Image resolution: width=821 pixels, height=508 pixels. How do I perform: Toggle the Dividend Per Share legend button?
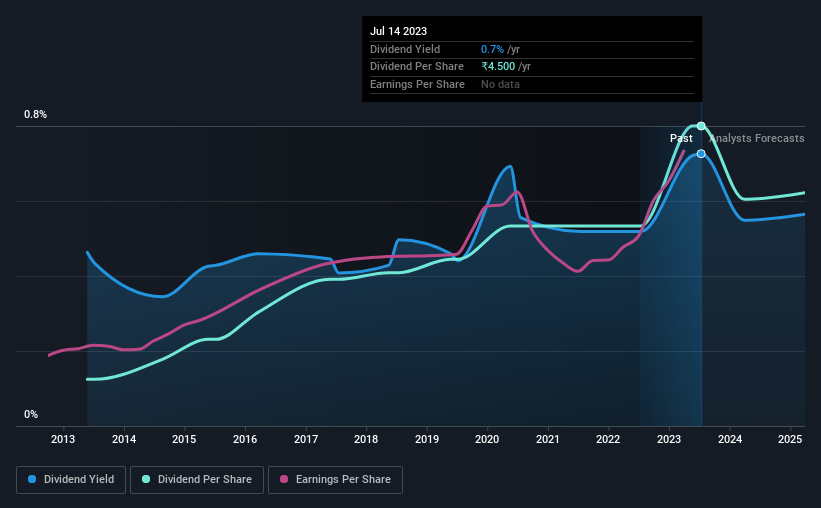coord(197,480)
